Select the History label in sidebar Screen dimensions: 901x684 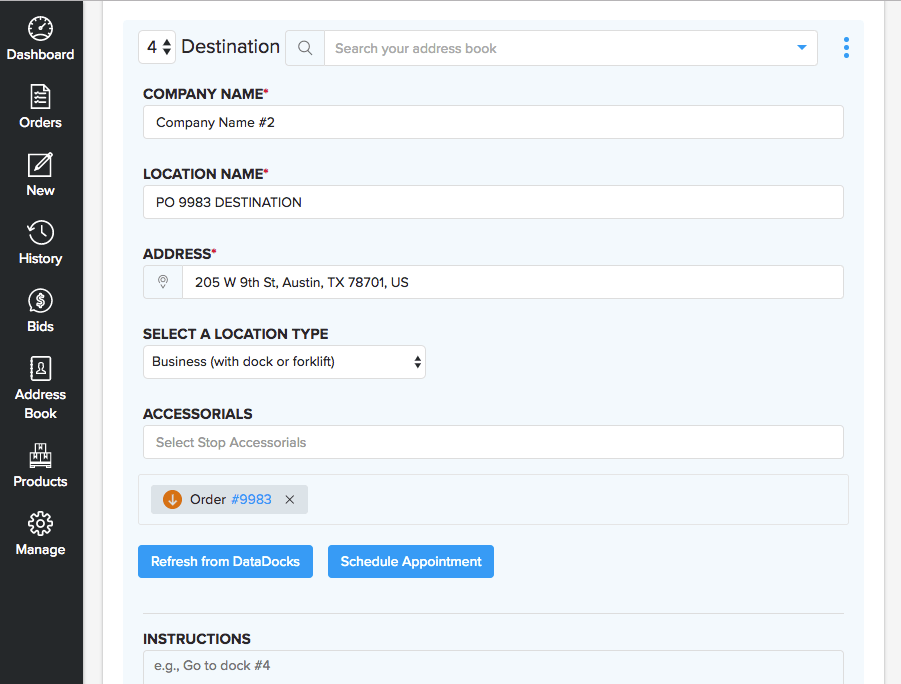[40, 259]
